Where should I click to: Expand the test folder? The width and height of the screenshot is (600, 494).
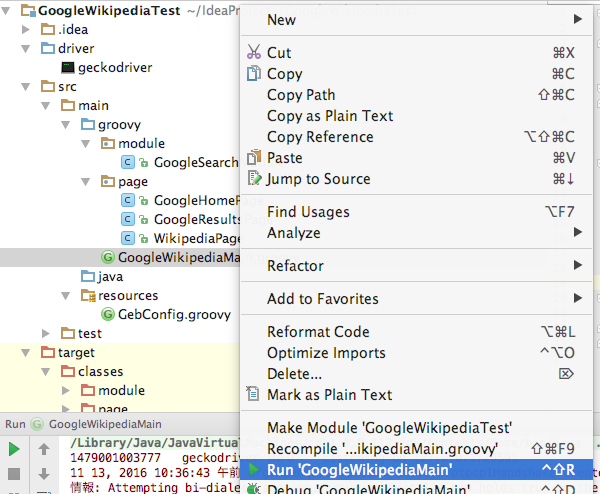coord(46,333)
